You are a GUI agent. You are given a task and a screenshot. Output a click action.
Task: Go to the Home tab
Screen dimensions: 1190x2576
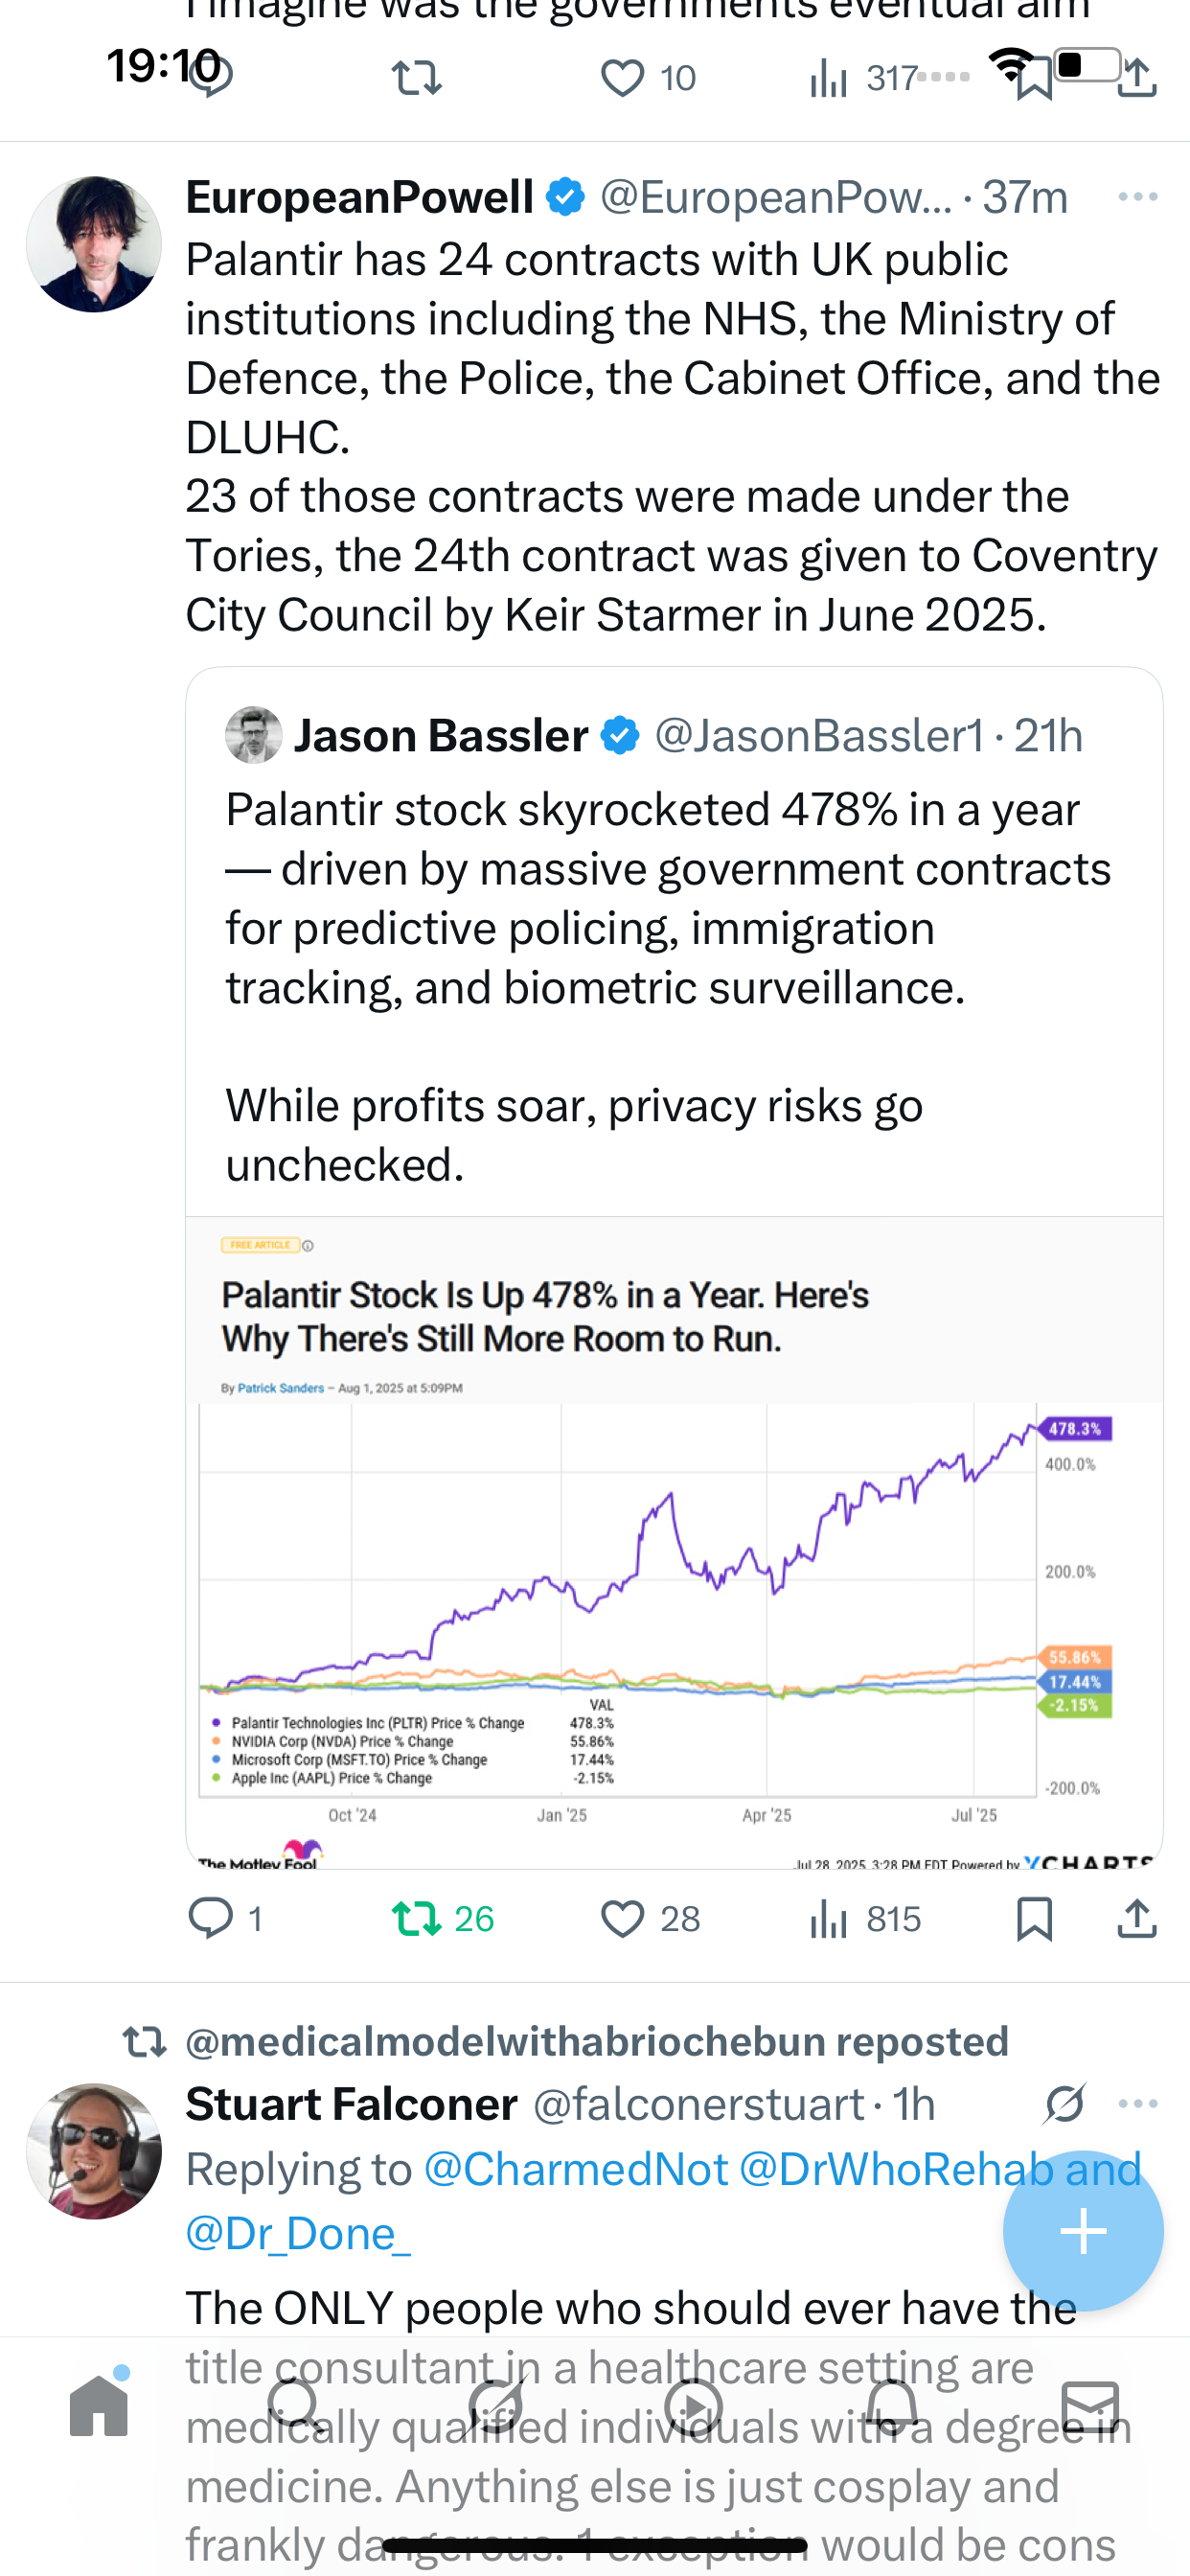click(99, 2406)
